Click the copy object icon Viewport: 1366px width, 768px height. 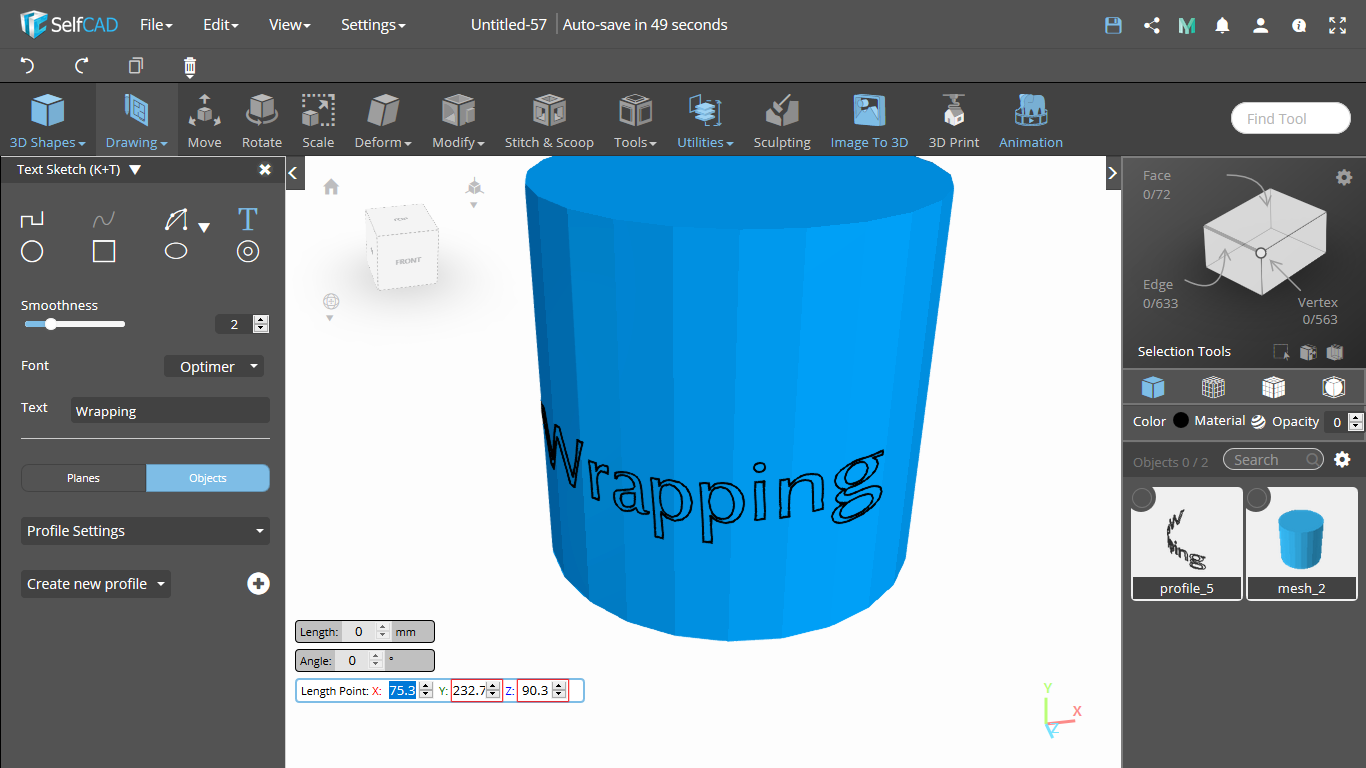pyautogui.click(x=136, y=66)
